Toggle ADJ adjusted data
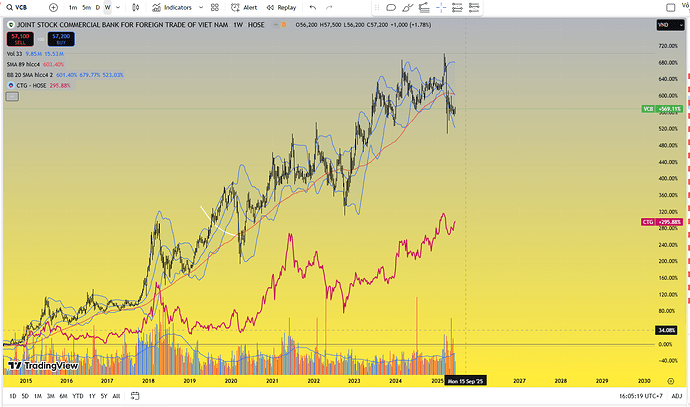 (677, 396)
